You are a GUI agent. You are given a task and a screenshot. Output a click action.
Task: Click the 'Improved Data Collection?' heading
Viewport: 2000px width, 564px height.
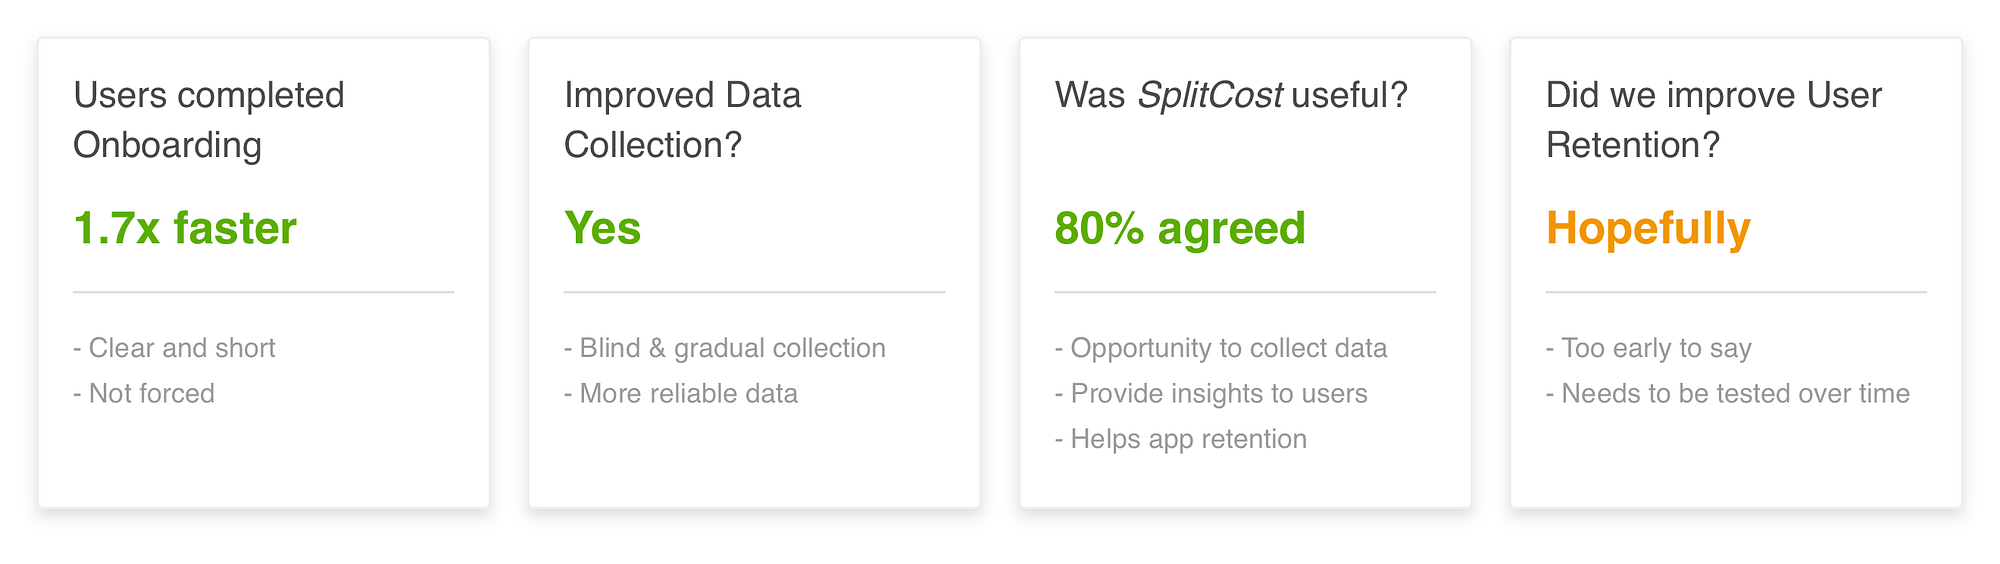click(x=682, y=120)
